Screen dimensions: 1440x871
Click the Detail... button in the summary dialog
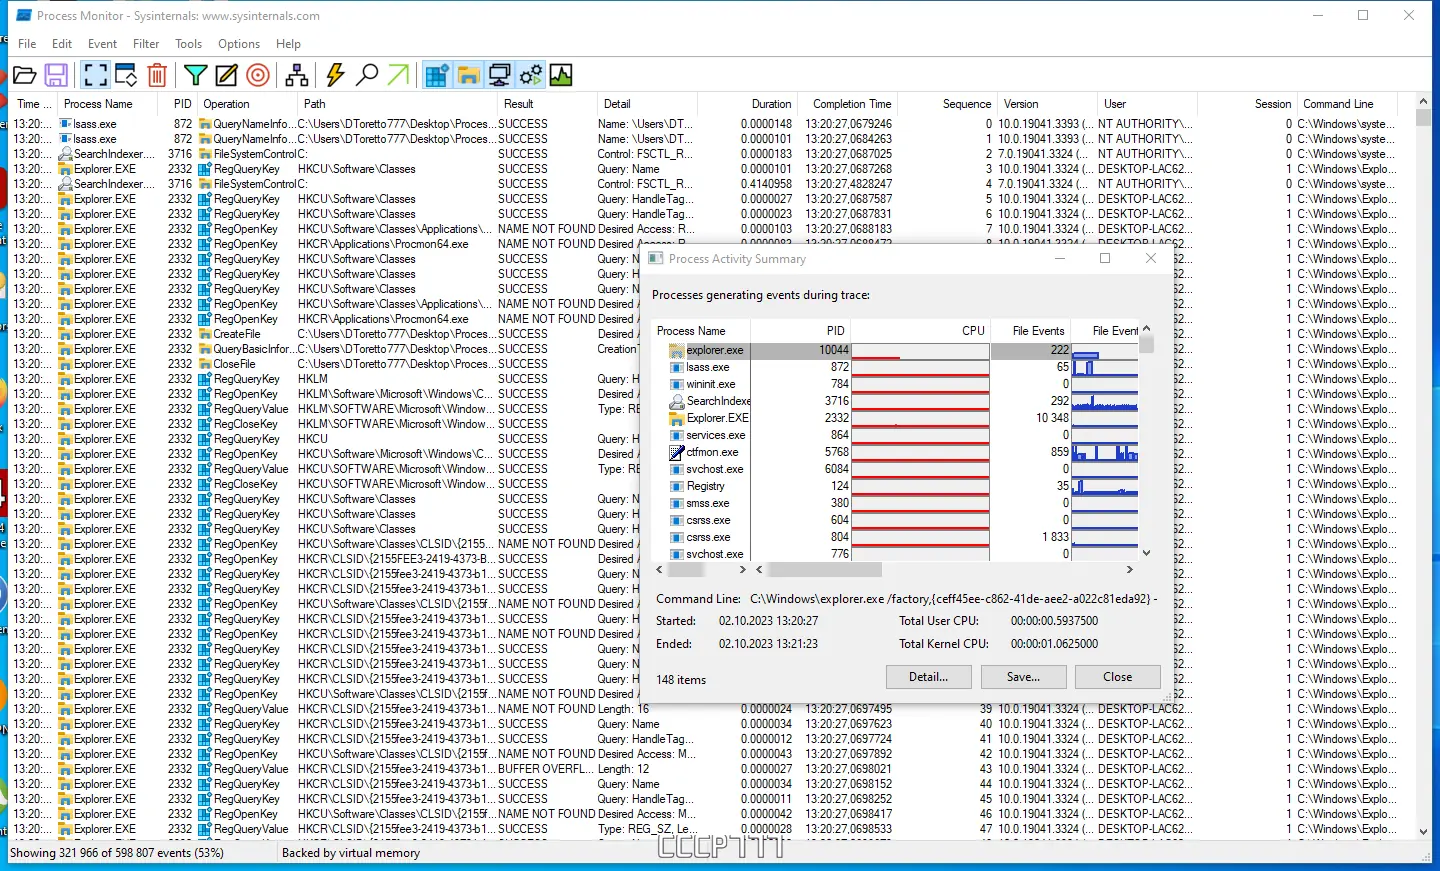[x=928, y=677]
